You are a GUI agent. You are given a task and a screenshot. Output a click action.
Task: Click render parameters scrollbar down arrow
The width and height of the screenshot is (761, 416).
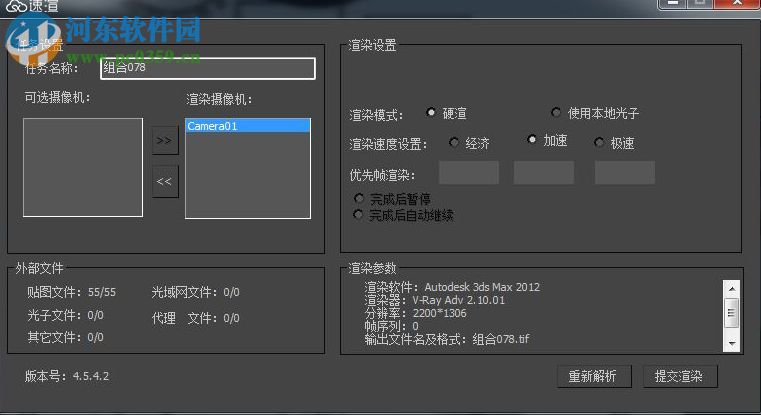click(731, 343)
